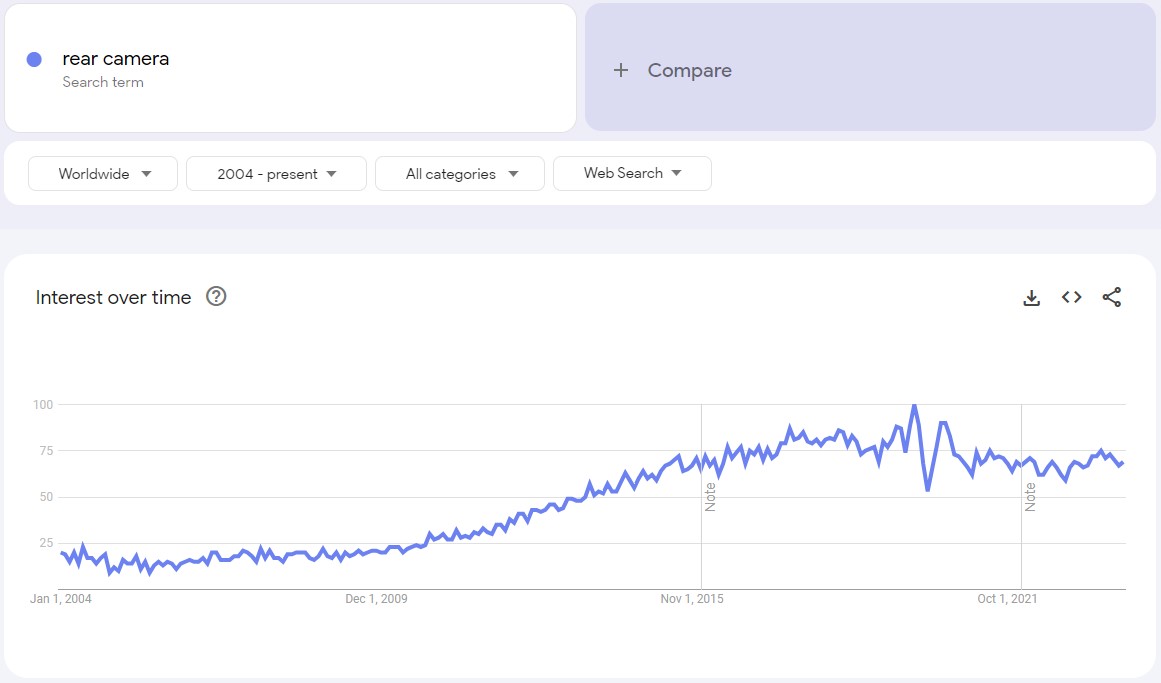The width and height of the screenshot is (1161, 683).
Task: Click the Oct 1, 2021 axis label
Action: tap(1007, 599)
